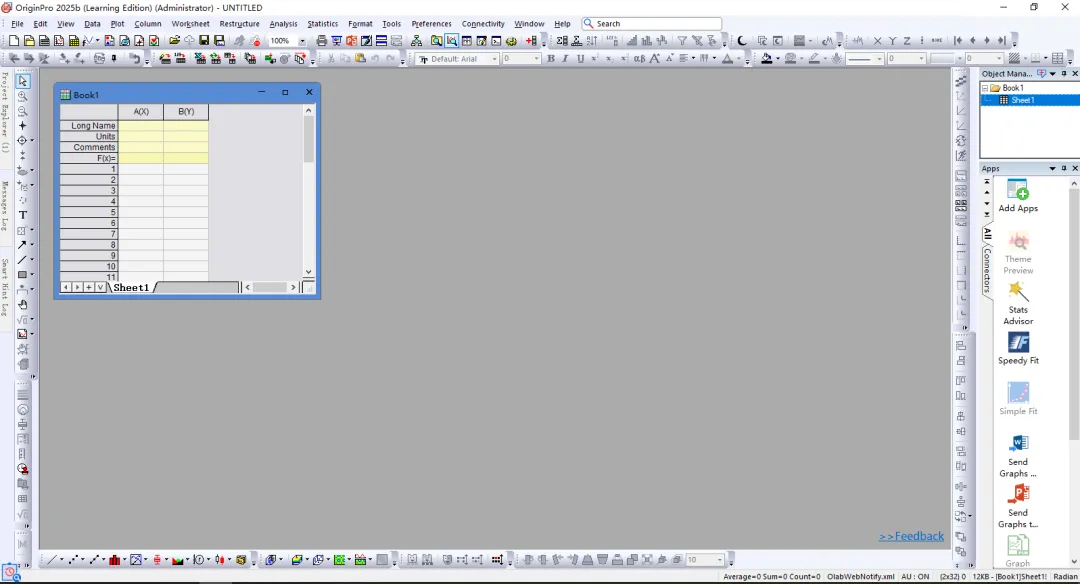Save the project with the floppy disk icon

[x=204, y=41]
